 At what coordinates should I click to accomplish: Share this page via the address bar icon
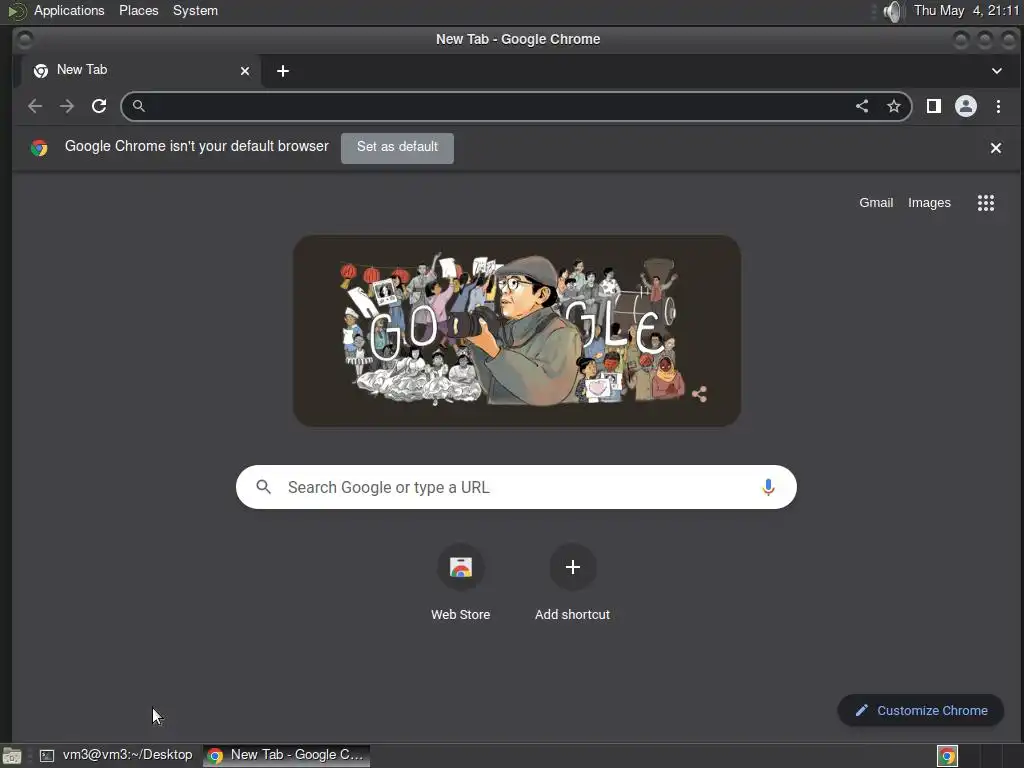tap(862, 106)
